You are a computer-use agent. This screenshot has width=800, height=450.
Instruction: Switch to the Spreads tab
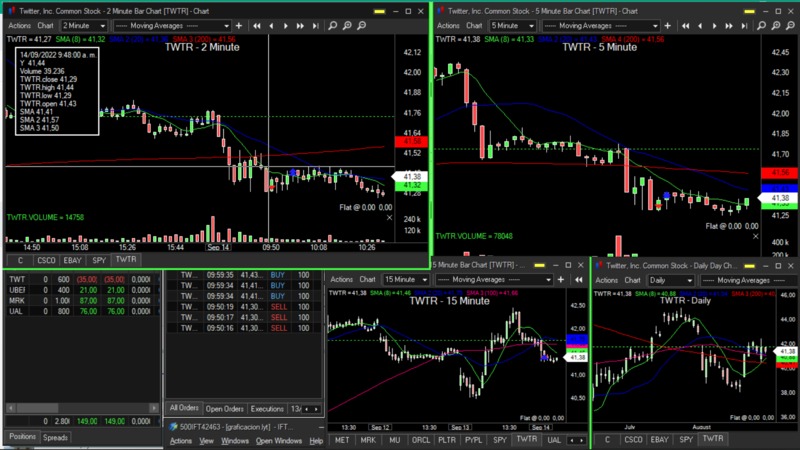56,437
